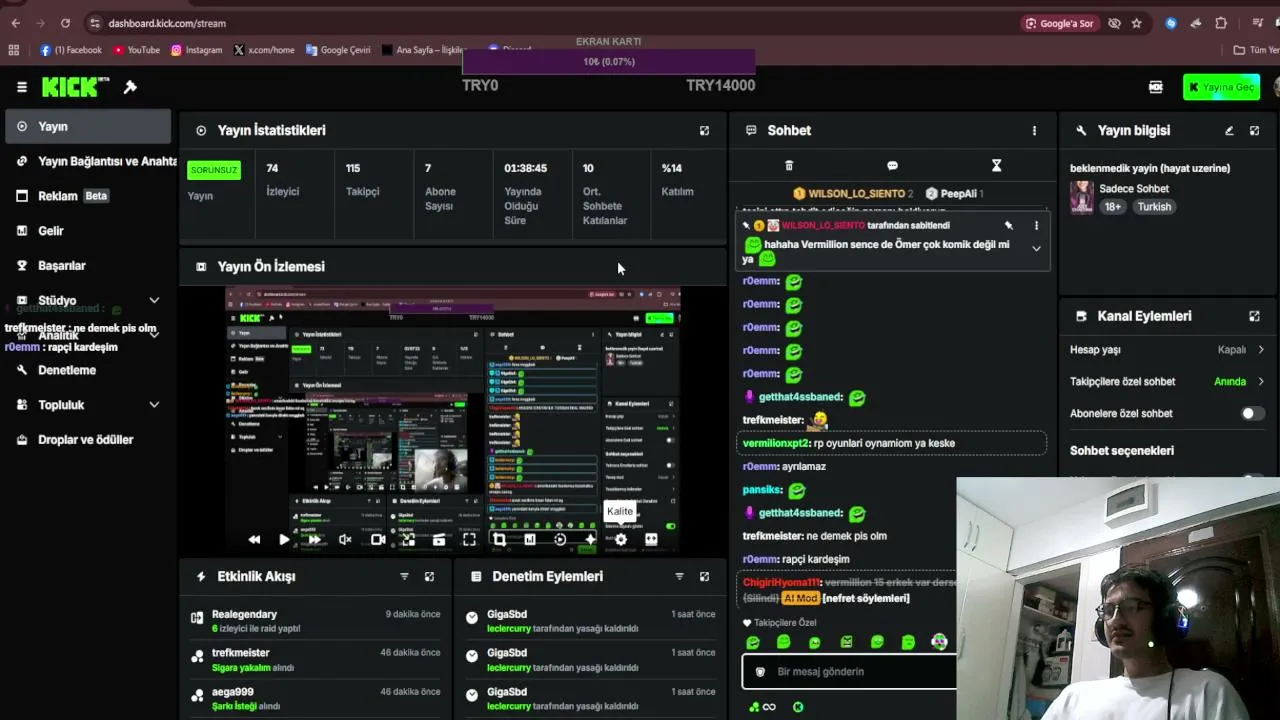The width and height of the screenshot is (1280, 720).
Task: Toggle the Abonelere özel sohbet switch
Action: point(1253,413)
